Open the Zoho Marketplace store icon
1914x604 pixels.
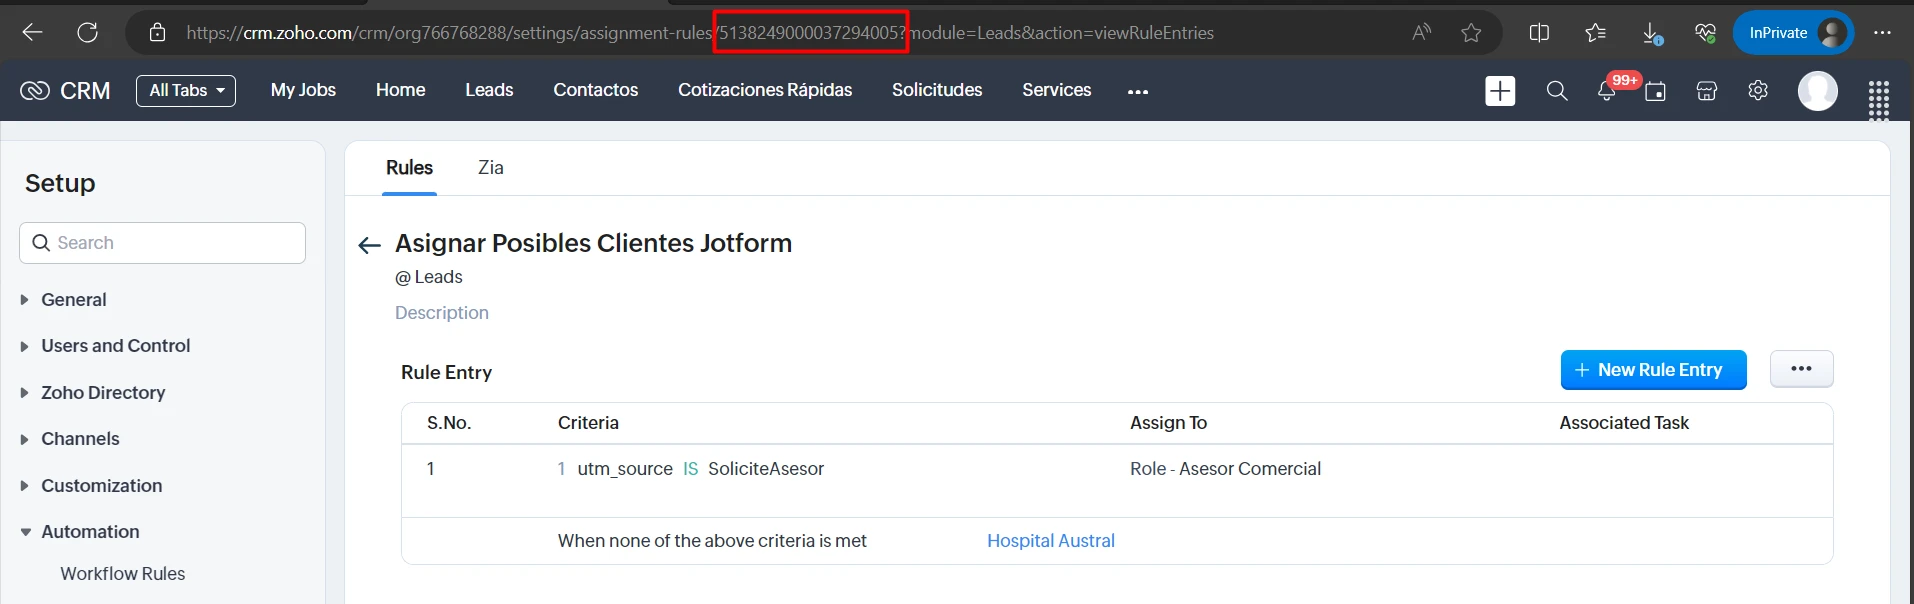coord(1706,90)
